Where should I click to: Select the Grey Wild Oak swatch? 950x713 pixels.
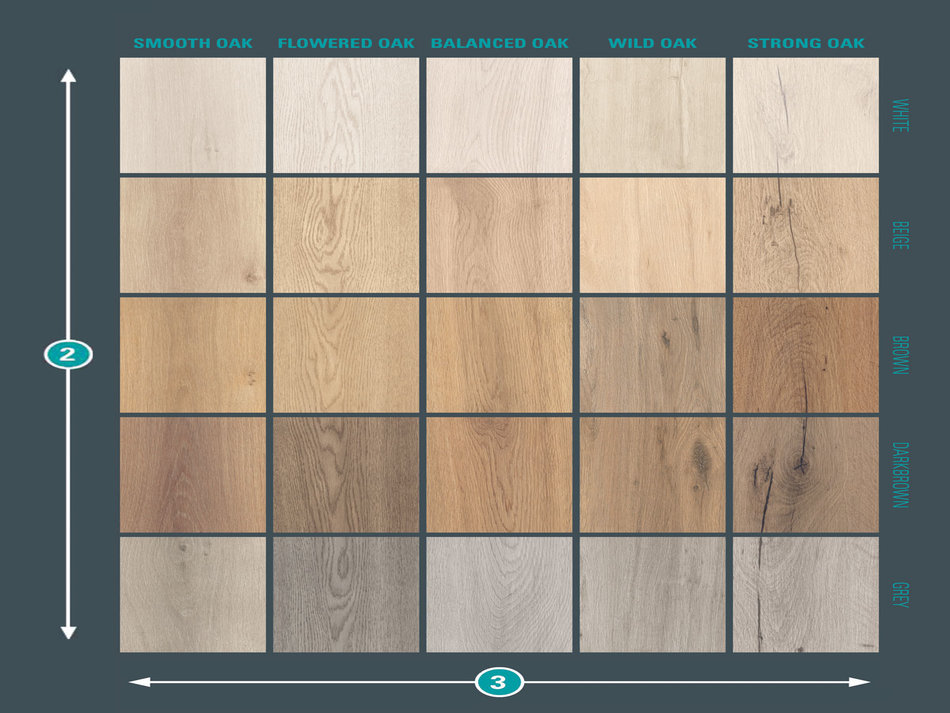click(x=653, y=595)
